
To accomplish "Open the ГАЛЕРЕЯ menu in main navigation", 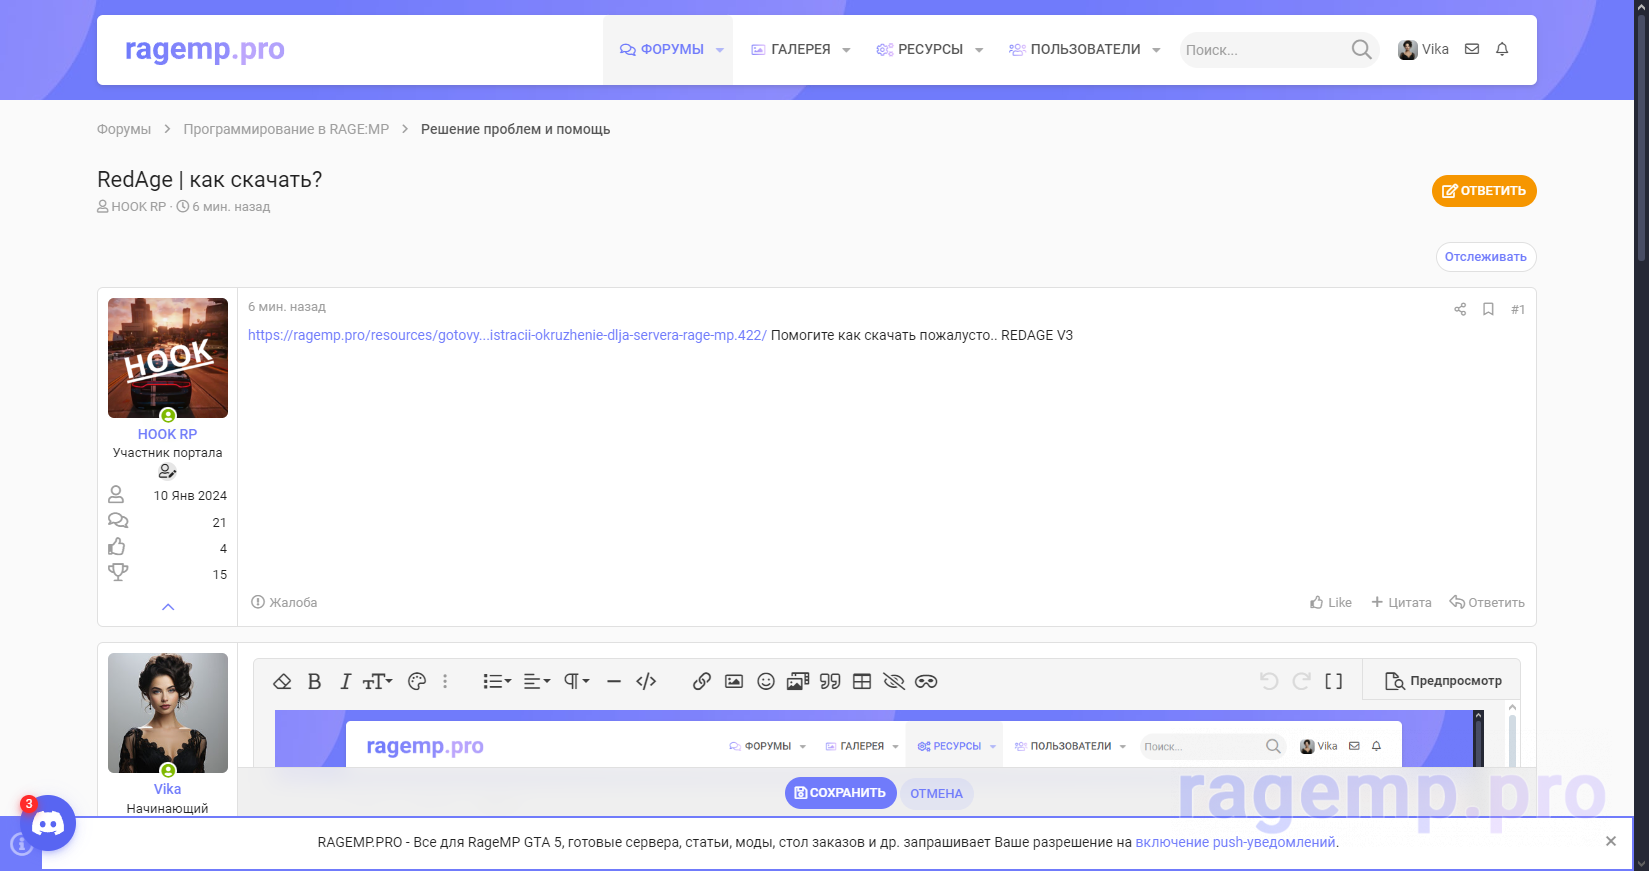I will (790, 49).
